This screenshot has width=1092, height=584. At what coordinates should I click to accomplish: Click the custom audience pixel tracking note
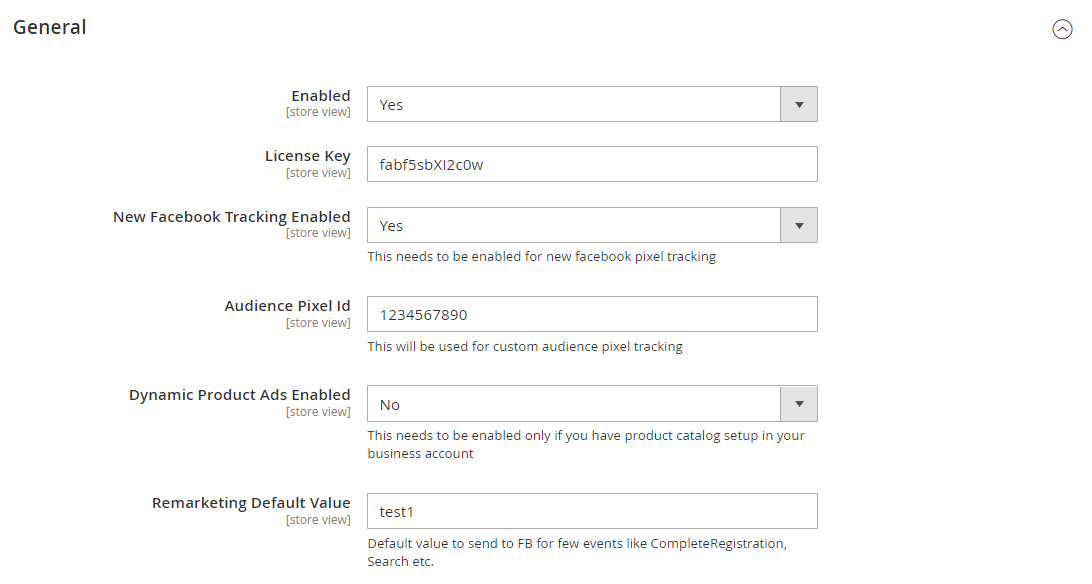pos(525,347)
